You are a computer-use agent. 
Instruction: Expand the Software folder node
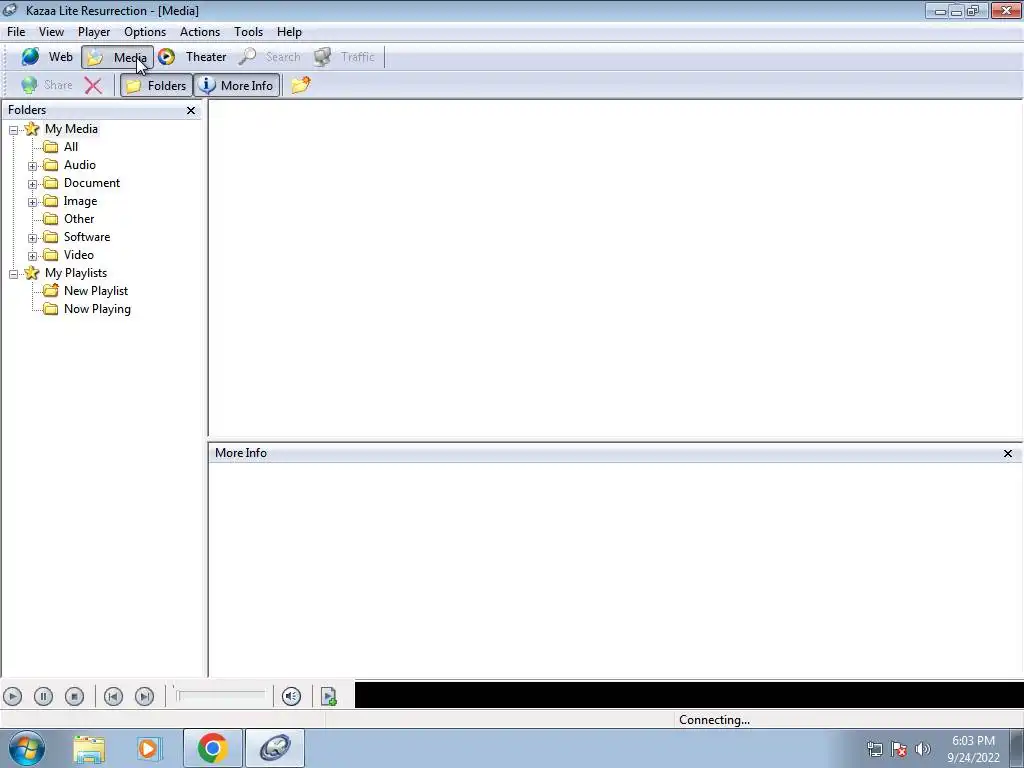[32, 238]
